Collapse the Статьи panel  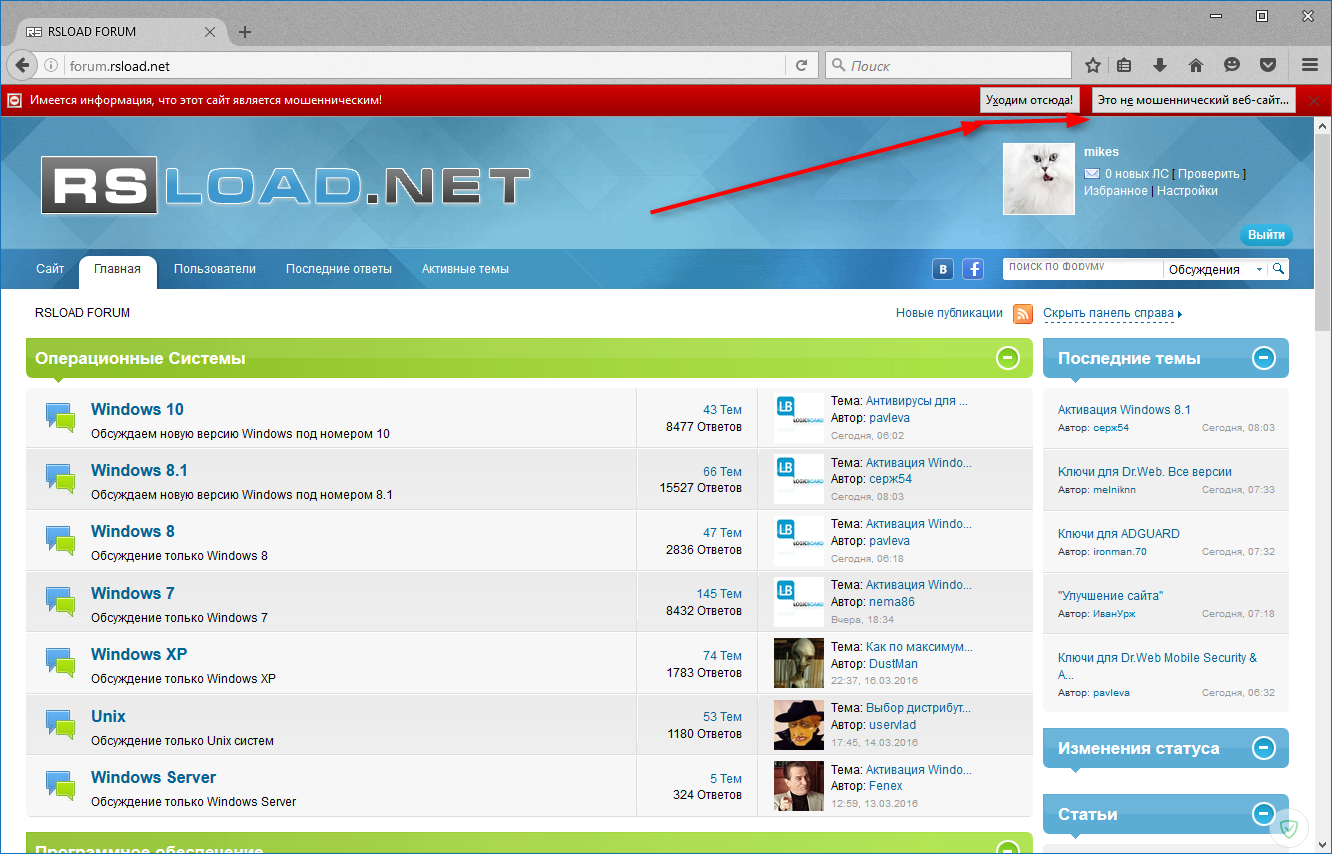(1264, 814)
